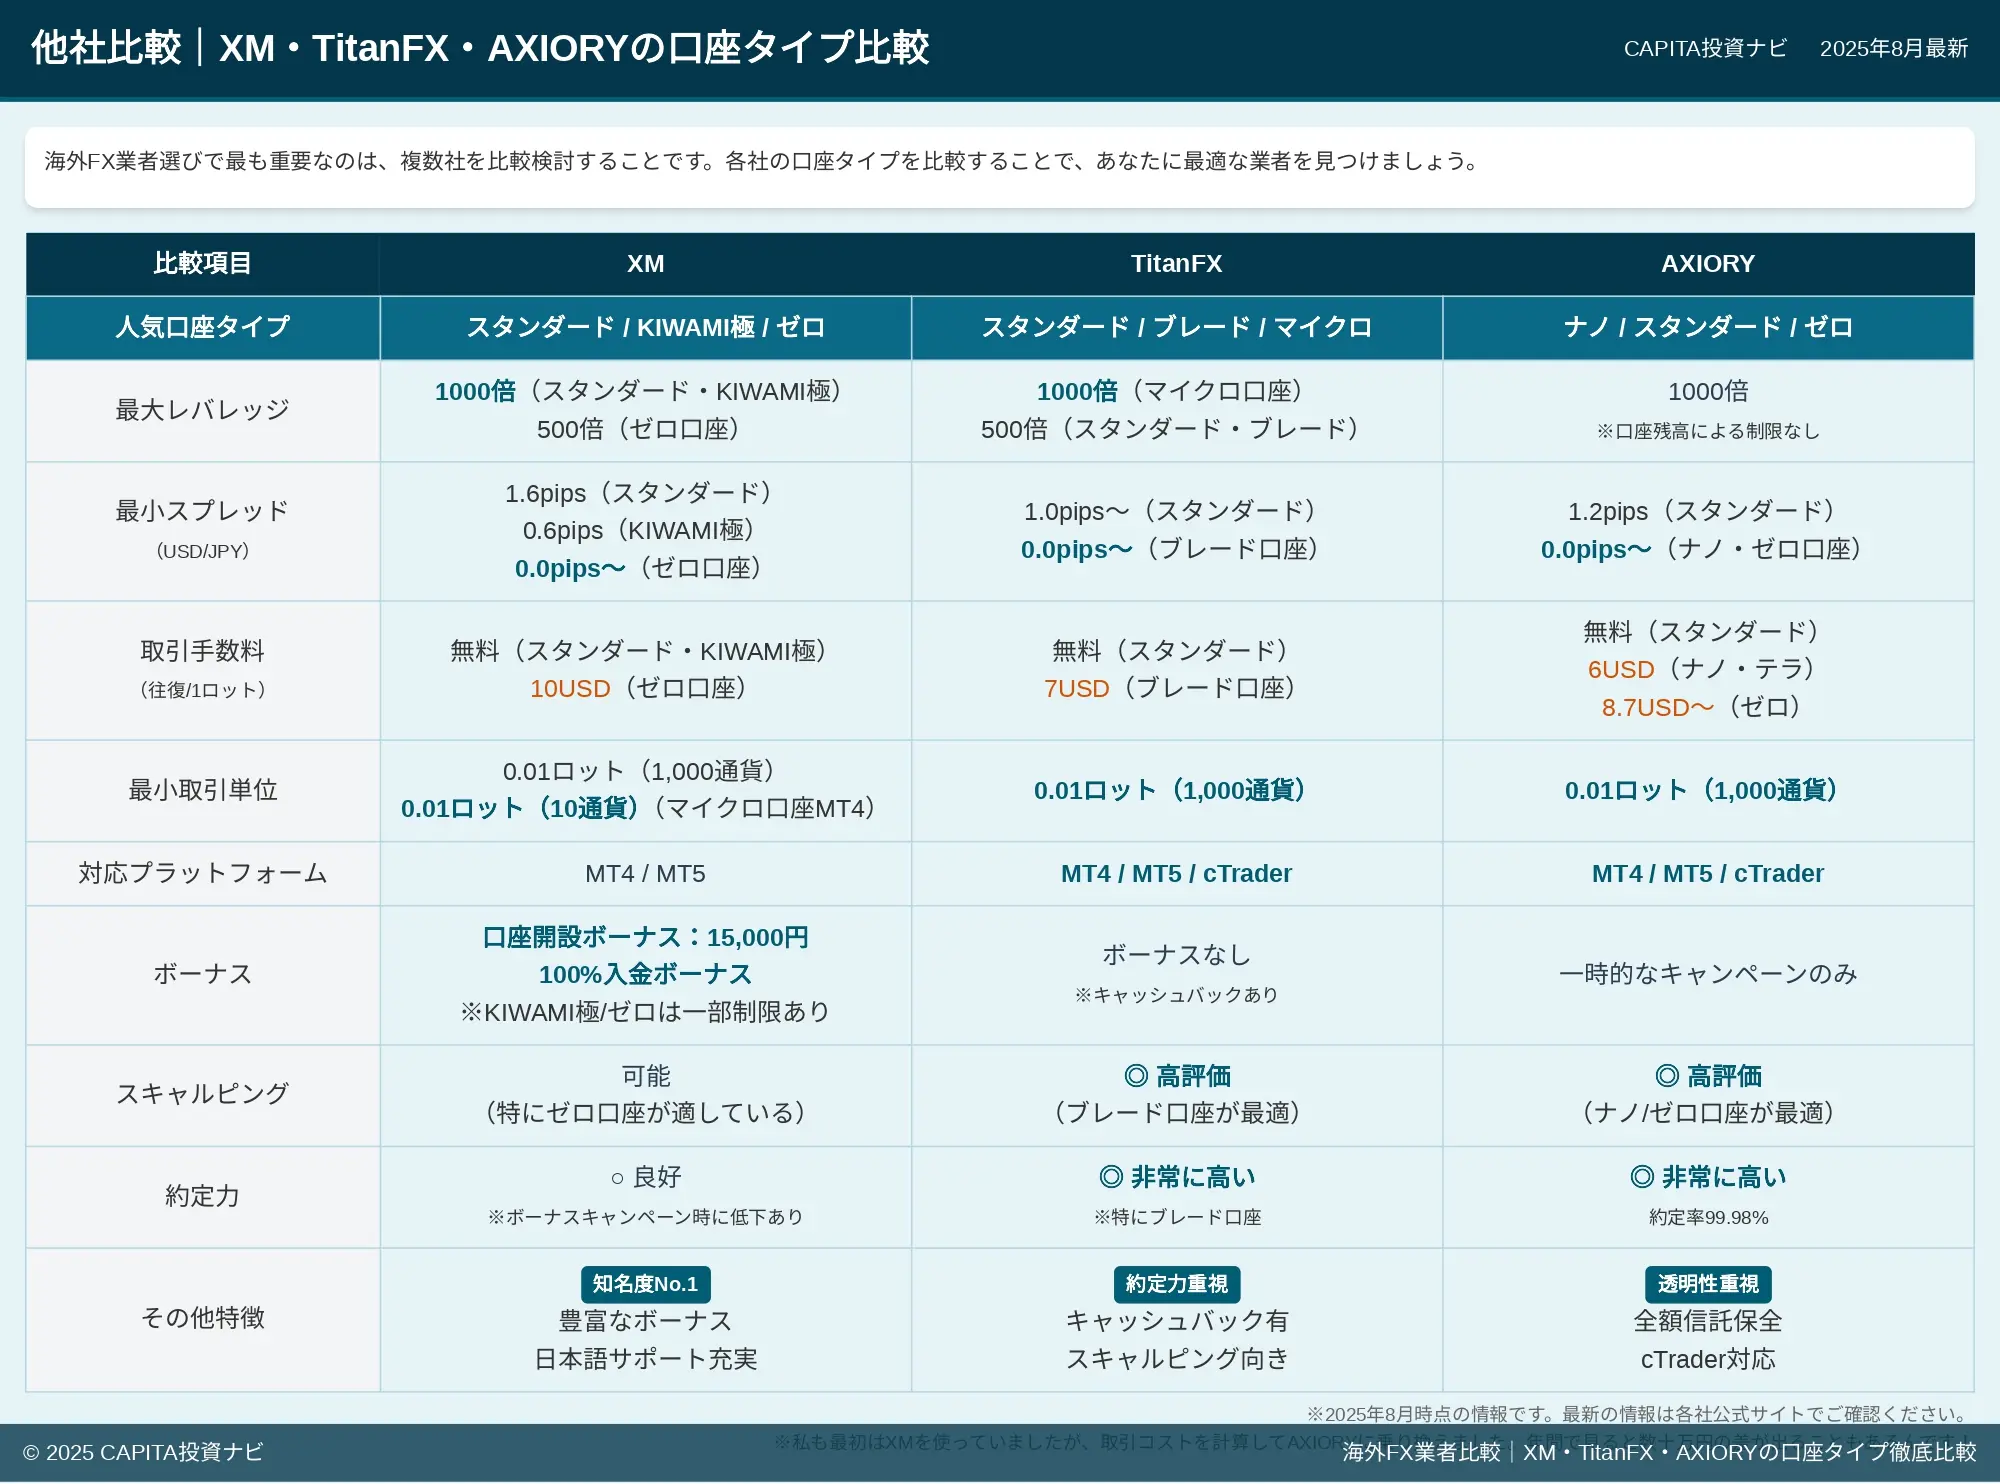This screenshot has width=2000, height=1484.
Task: Click ボーナスなし in TitanFX column
Action: (1176, 955)
